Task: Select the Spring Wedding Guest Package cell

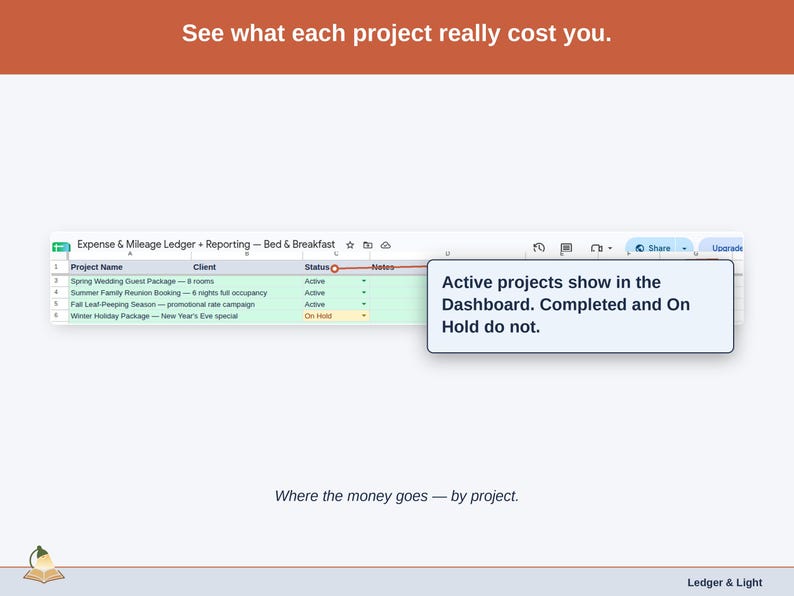Action: pos(130,281)
